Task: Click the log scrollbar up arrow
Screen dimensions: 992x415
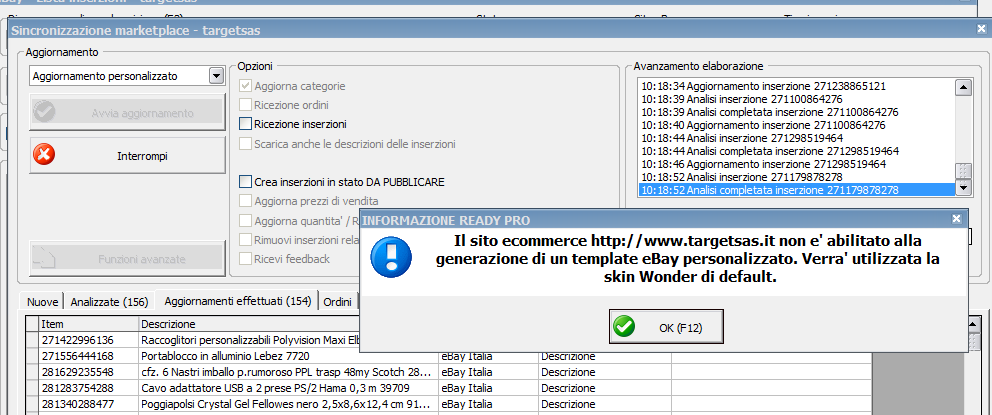Action: [x=964, y=88]
